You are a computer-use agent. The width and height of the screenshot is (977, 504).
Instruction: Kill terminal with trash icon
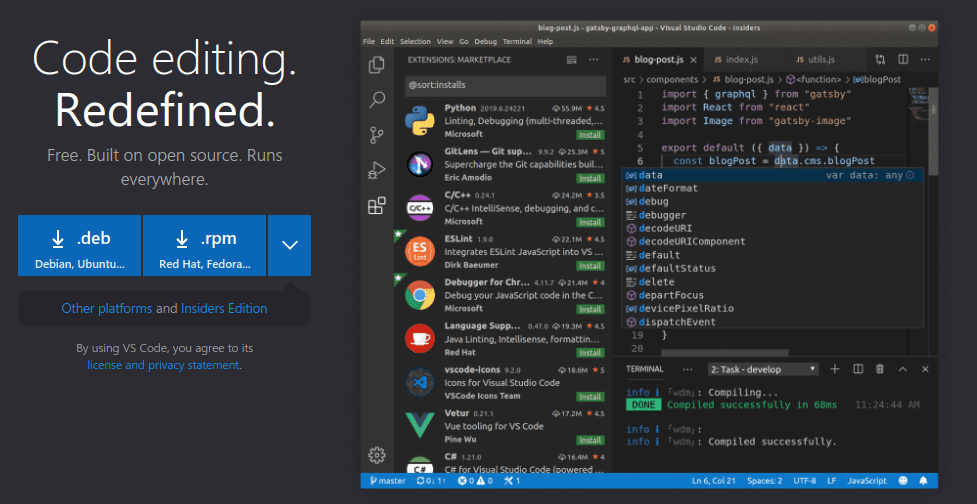pos(880,369)
